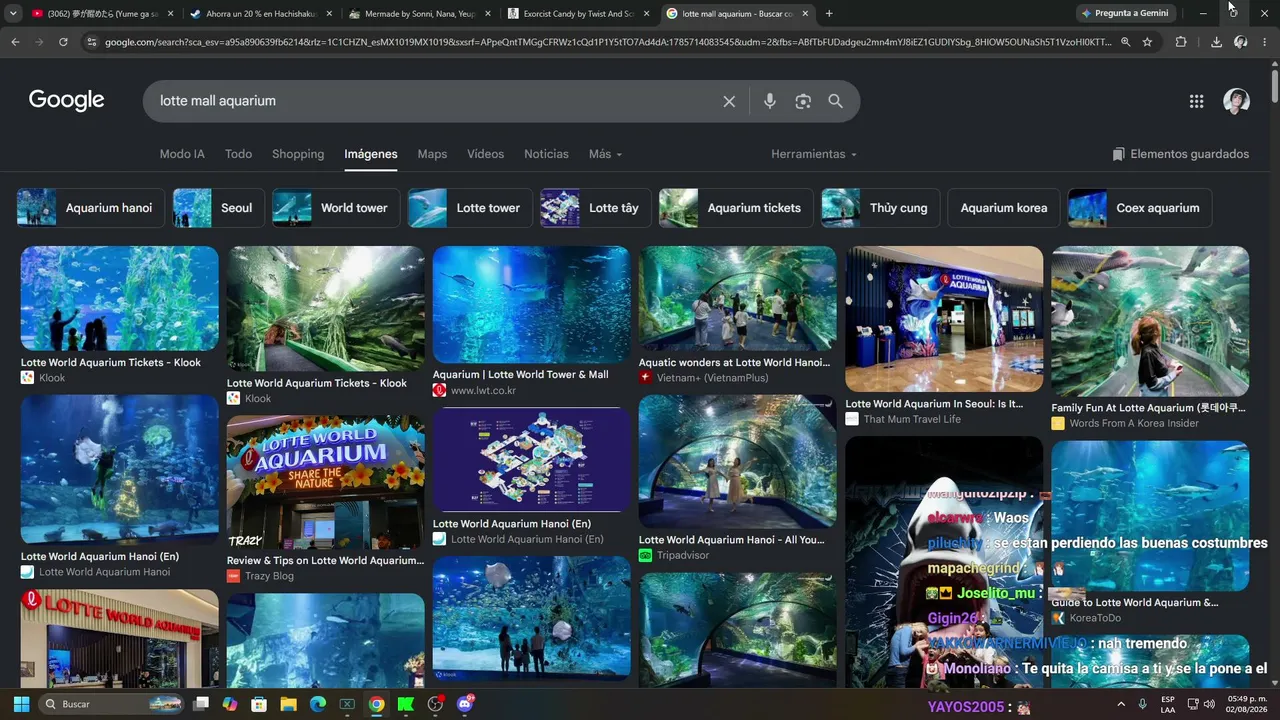Switch to the YouTube Yume ga tab
1280x720 pixels.
(100, 14)
